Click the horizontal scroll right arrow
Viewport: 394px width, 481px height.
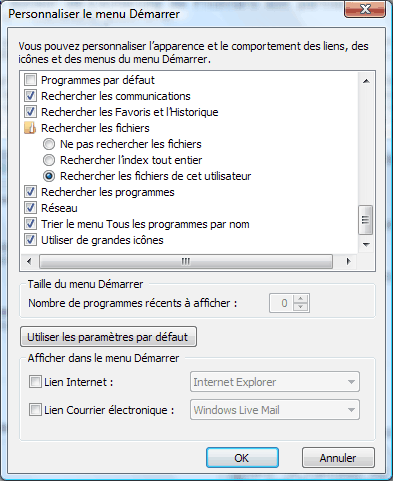click(x=349, y=261)
